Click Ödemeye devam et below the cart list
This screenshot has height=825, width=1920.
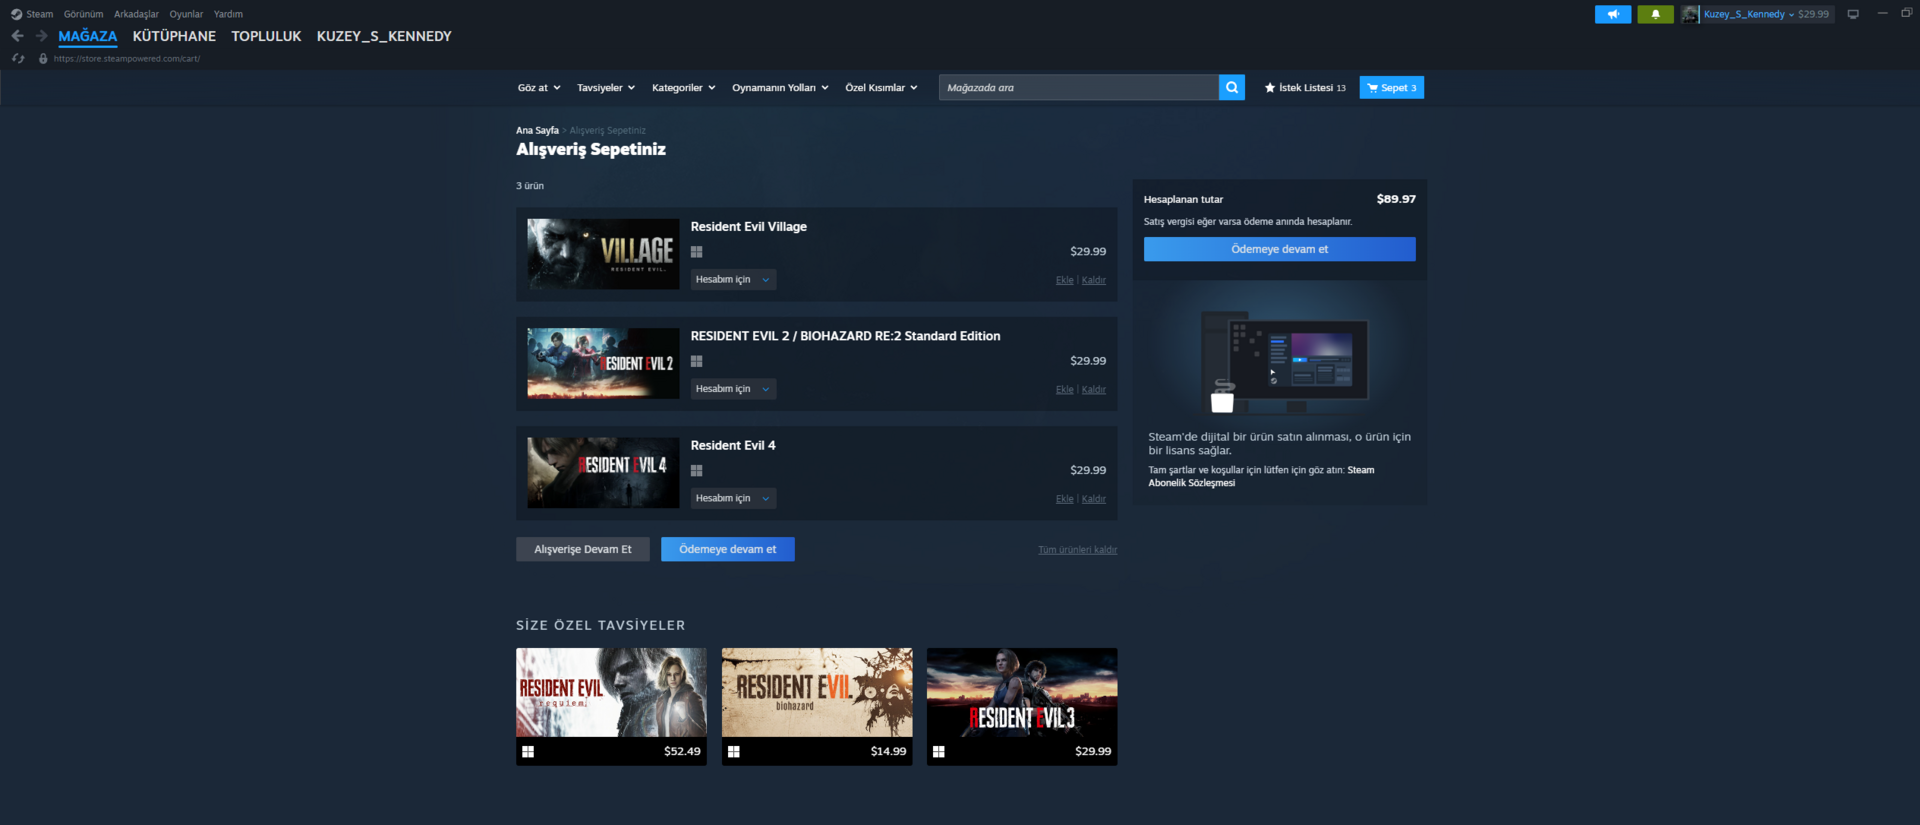(728, 549)
